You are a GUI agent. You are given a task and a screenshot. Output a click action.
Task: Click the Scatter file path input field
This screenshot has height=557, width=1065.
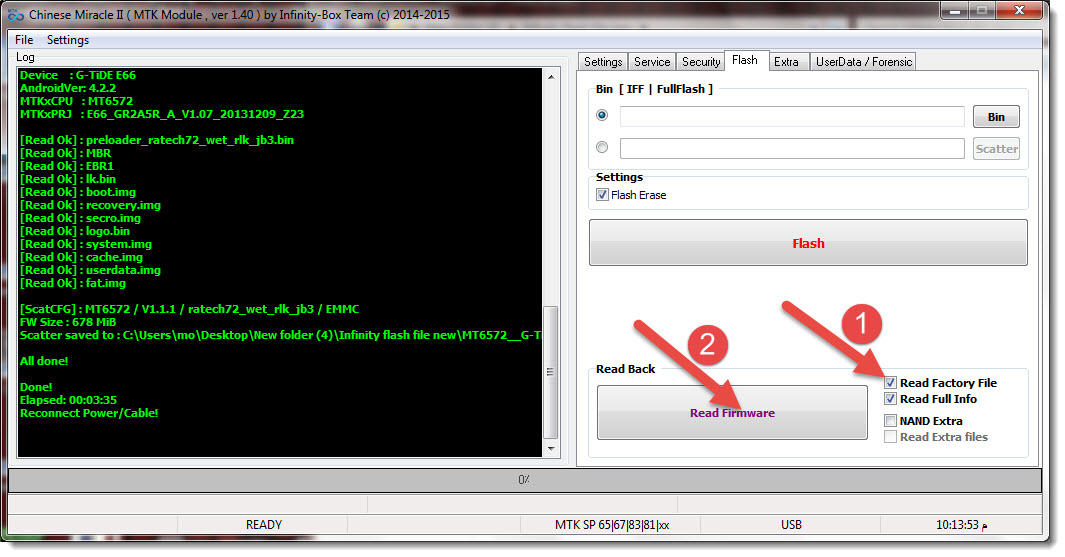792,148
